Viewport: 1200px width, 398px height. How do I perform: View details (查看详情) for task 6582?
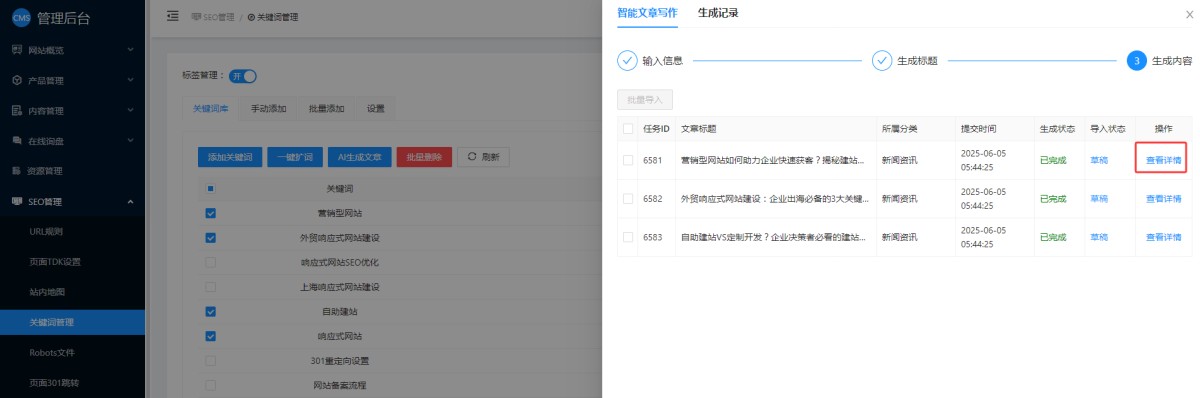click(x=1163, y=198)
